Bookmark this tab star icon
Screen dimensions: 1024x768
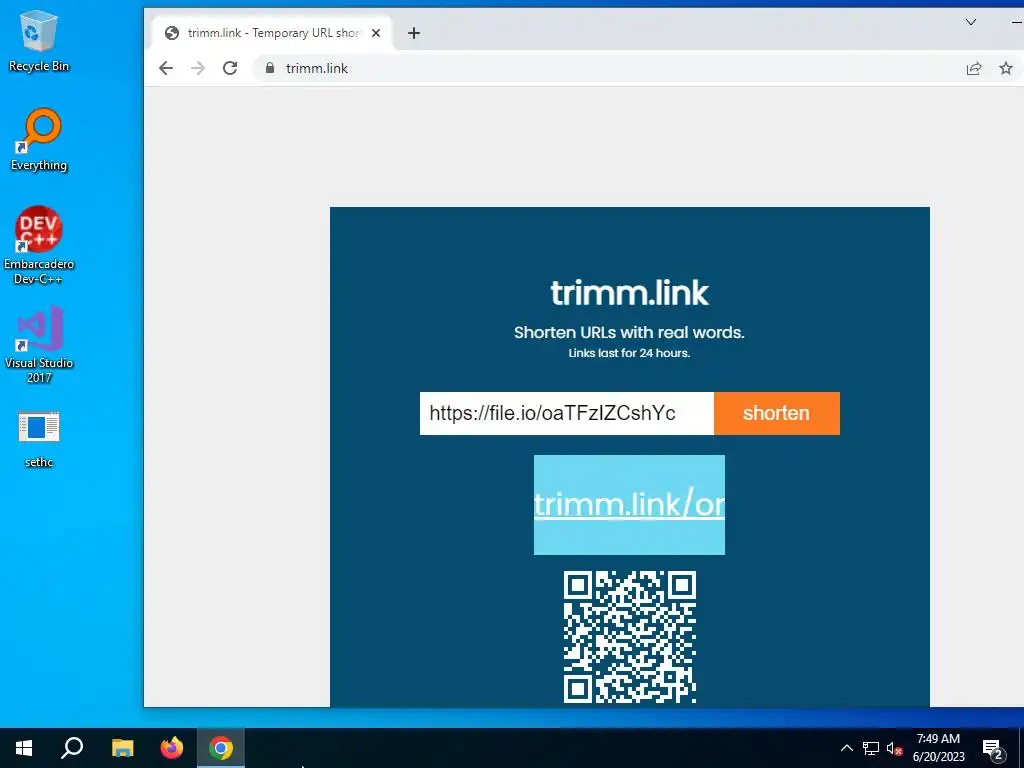click(x=1006, y=68)
